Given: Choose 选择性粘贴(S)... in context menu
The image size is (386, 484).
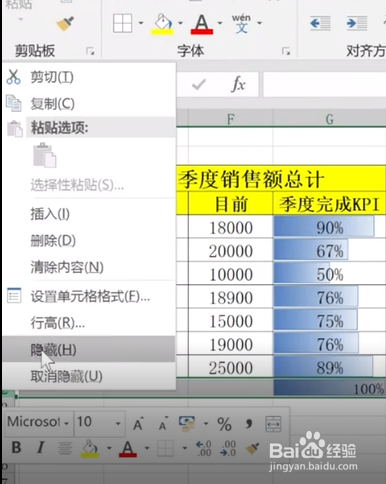Looking at the screenshot, I should pos(89,184).
